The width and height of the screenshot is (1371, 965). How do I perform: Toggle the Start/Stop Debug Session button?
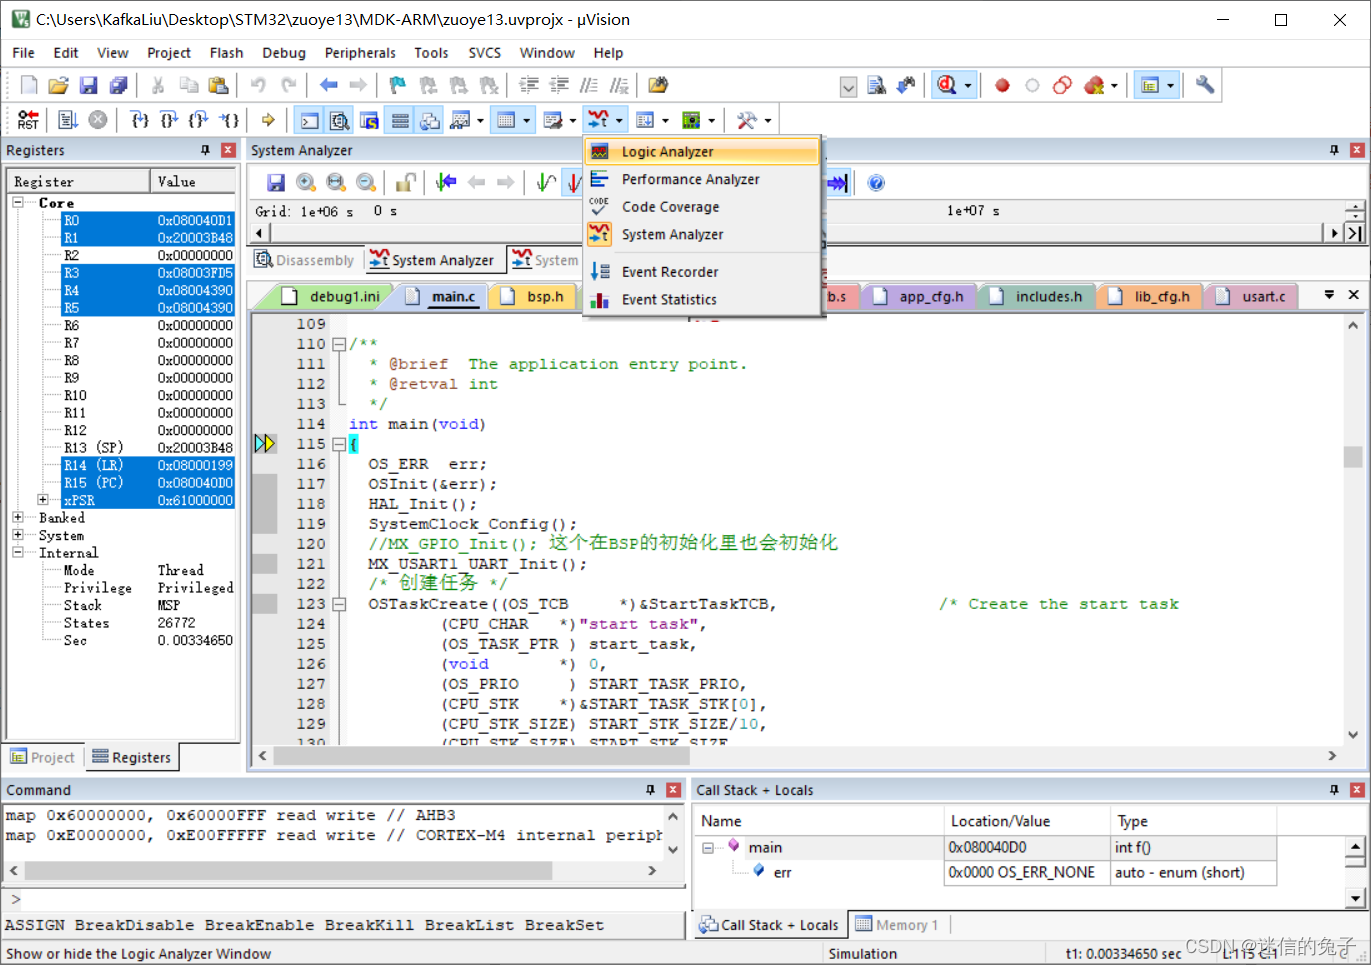point(946,86)
